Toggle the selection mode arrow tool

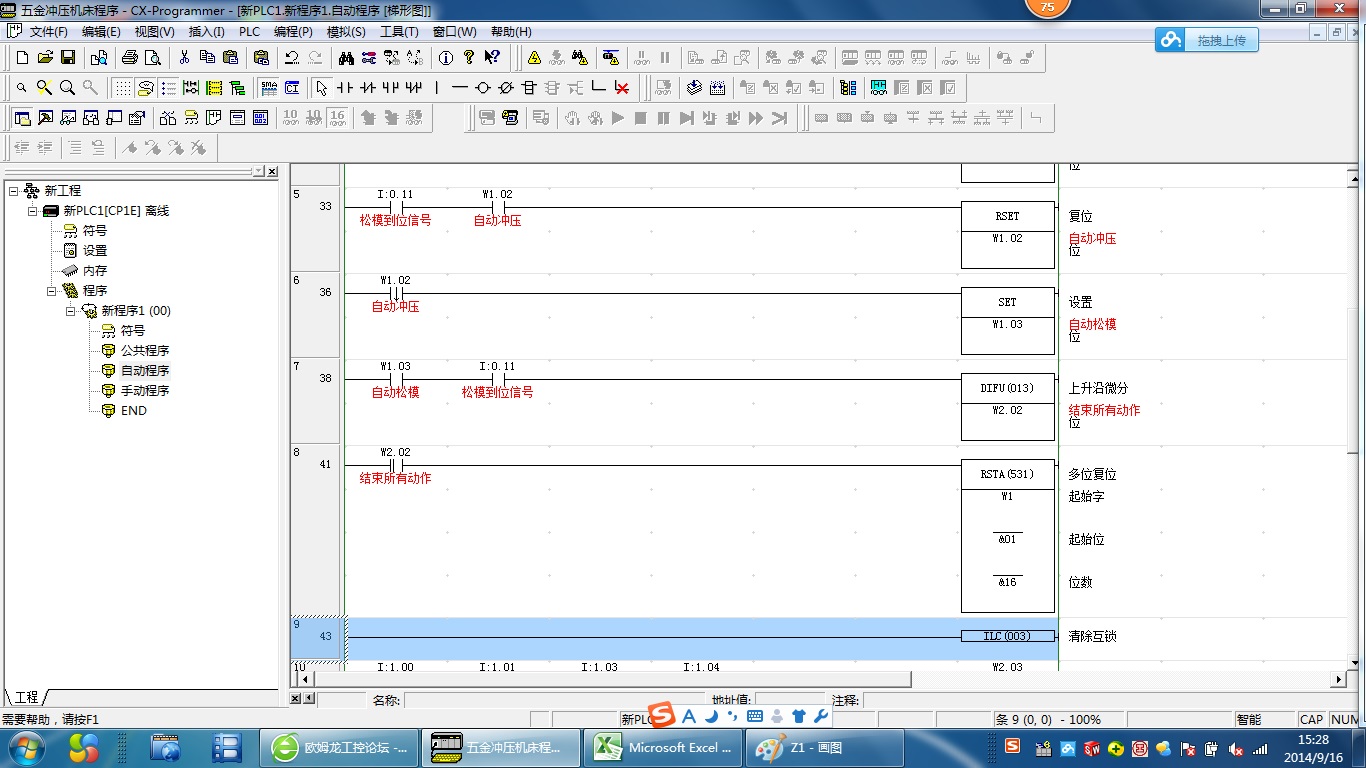click(321, 88)
